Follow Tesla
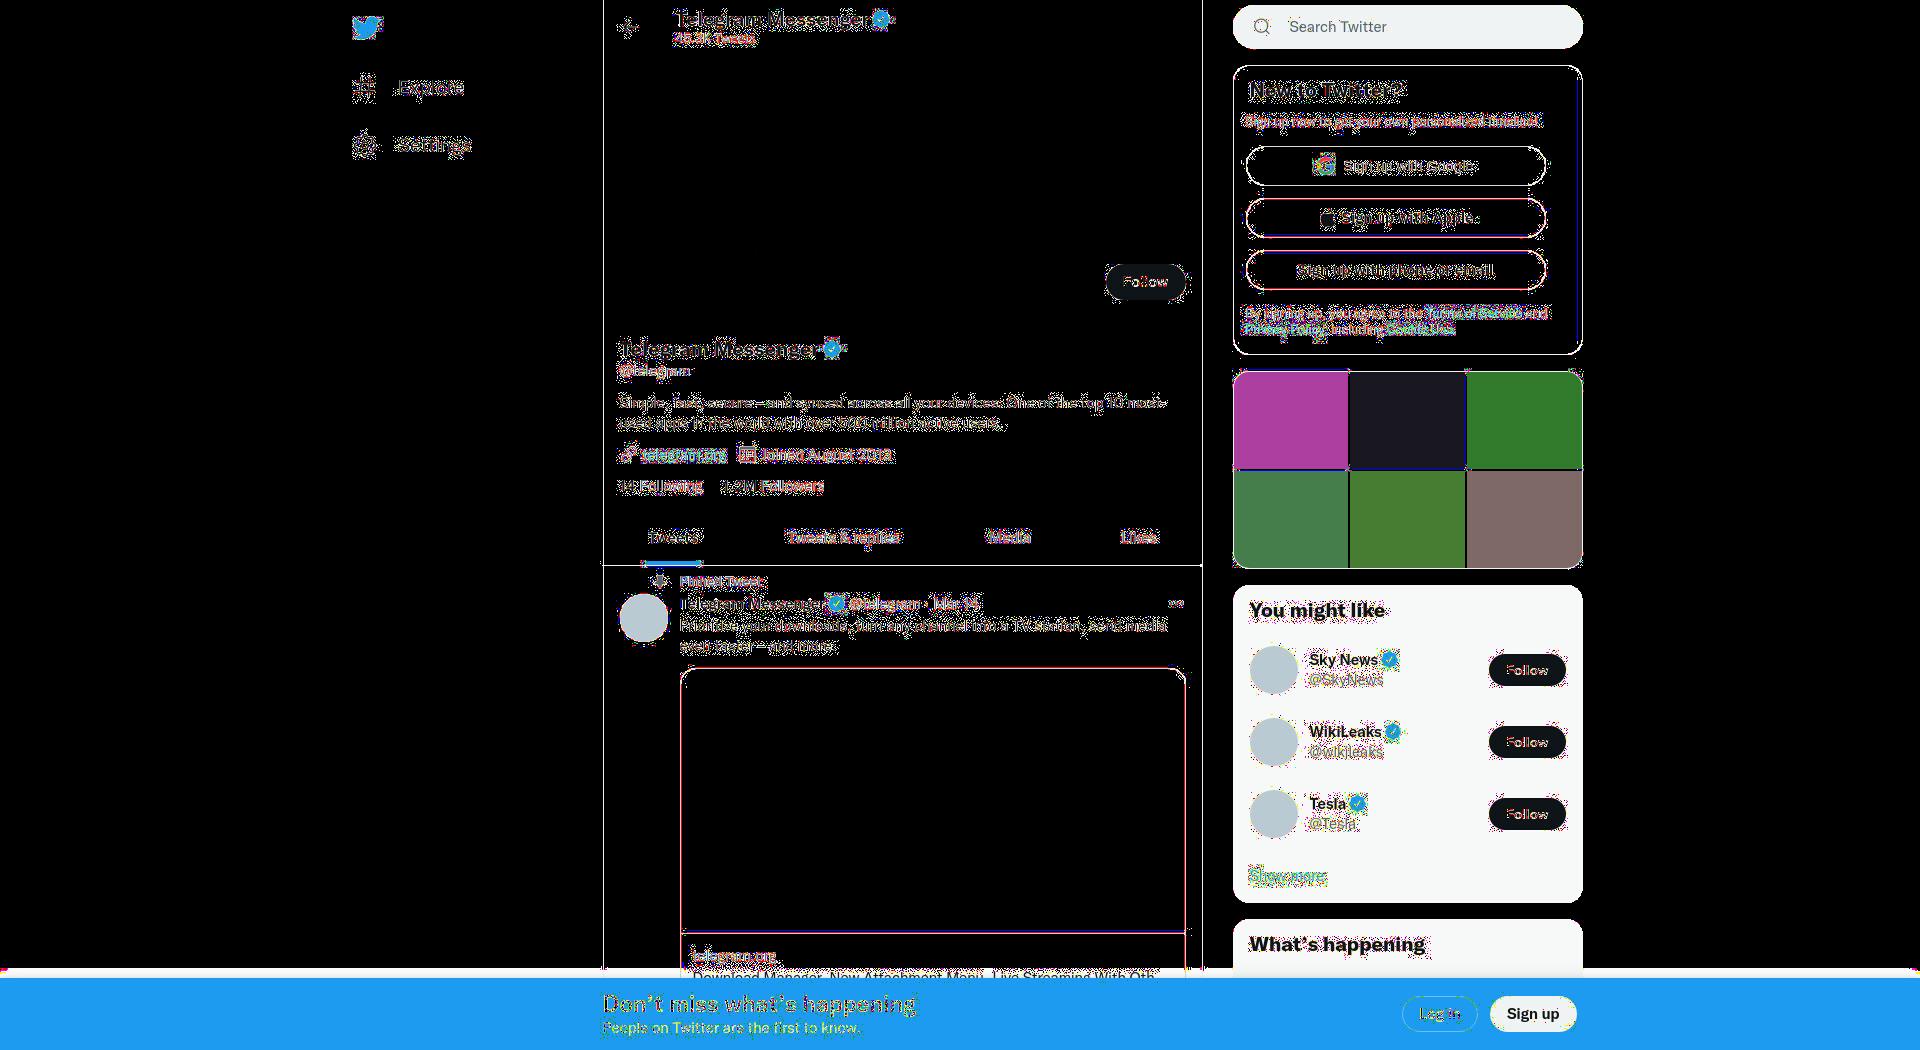Viewport: 1920px width, 1050px height. [1527, 814]
